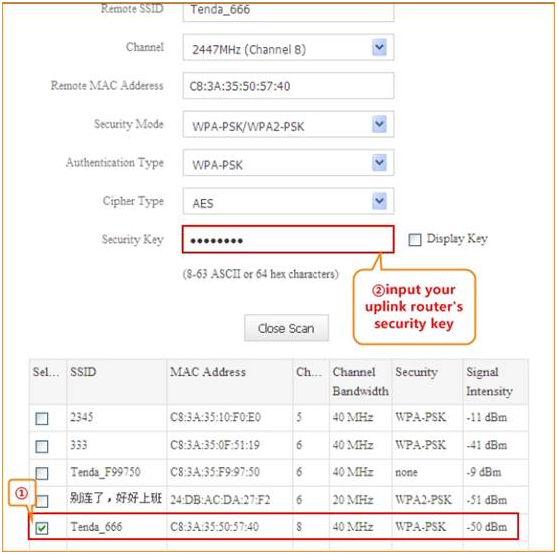The width and height of the screenshot is (558, 554).
Task: Click the Tenda_666 SSID name in the table
Action: 96,527
